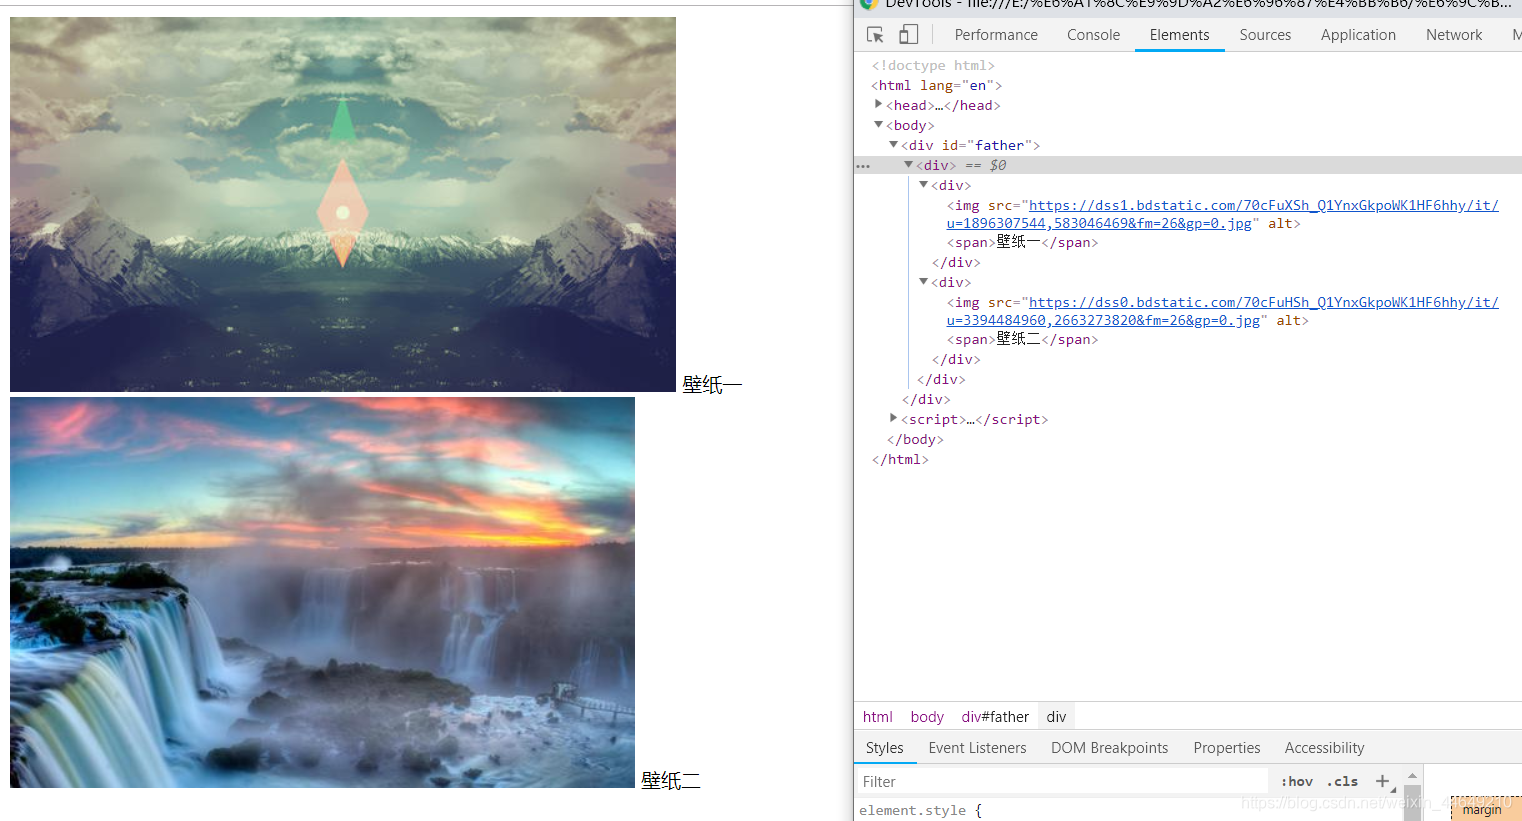This screenshot has width=1522, height=821.
Task: Switch to the Console tab
Action: [x=1093, y=35]
